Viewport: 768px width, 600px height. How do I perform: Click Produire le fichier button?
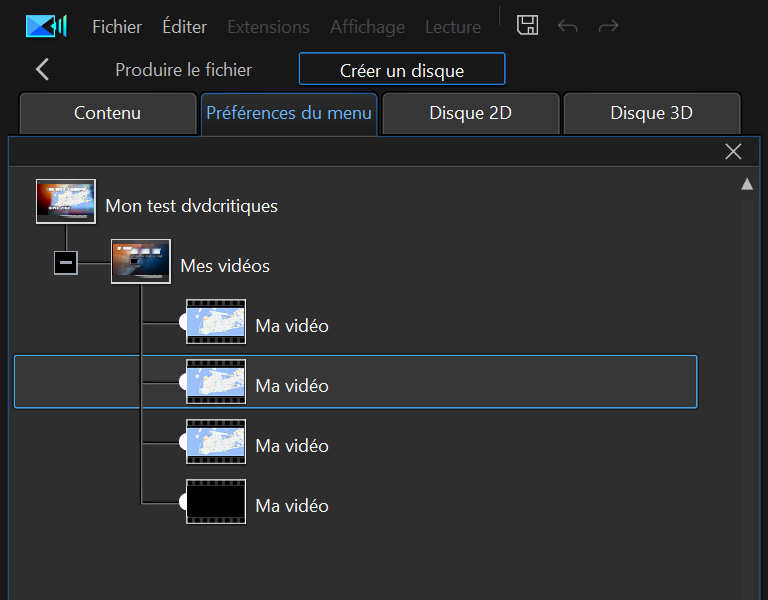[x=184, y=70]
